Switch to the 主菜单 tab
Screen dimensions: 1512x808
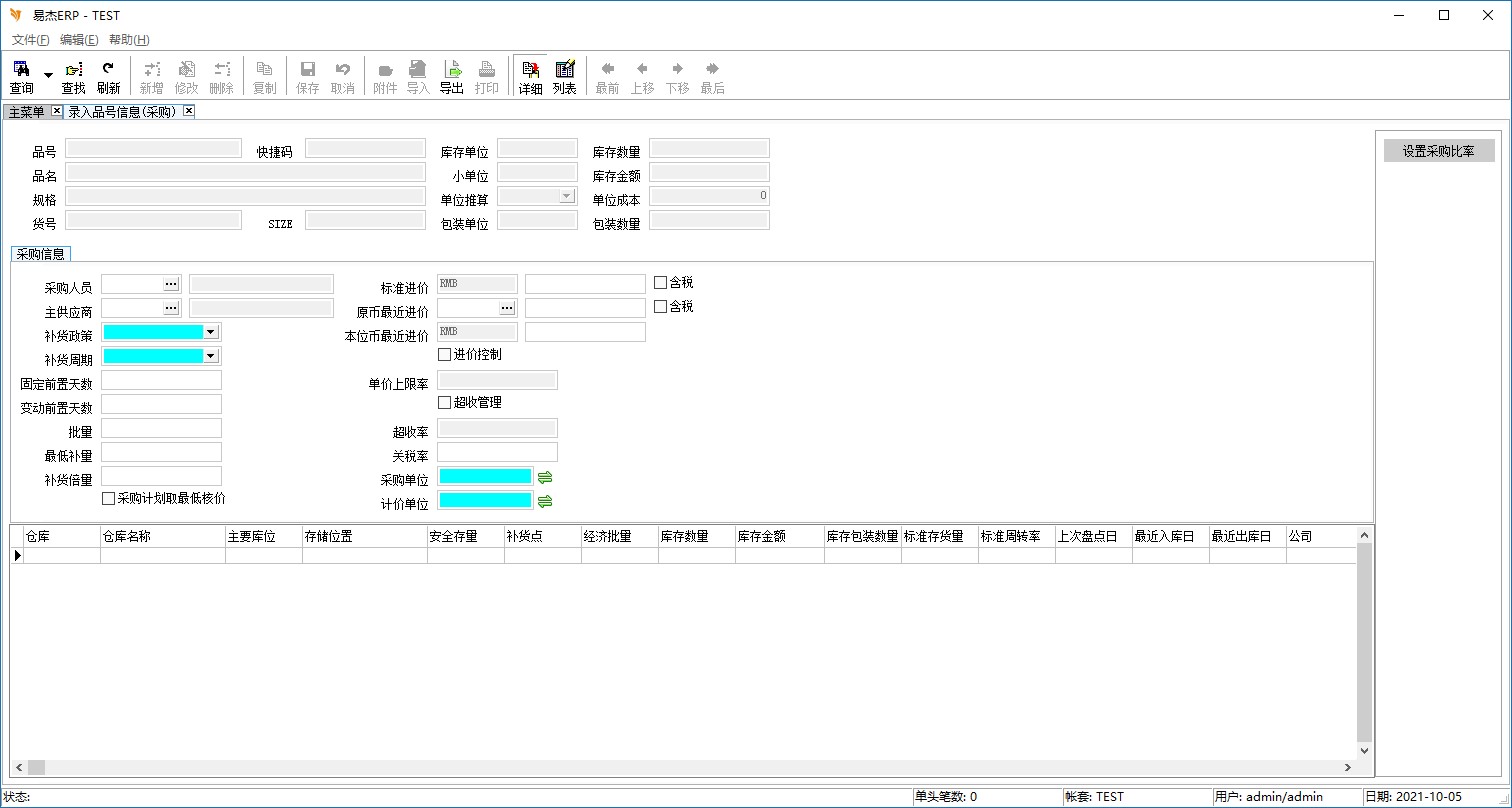pos(27,112)
